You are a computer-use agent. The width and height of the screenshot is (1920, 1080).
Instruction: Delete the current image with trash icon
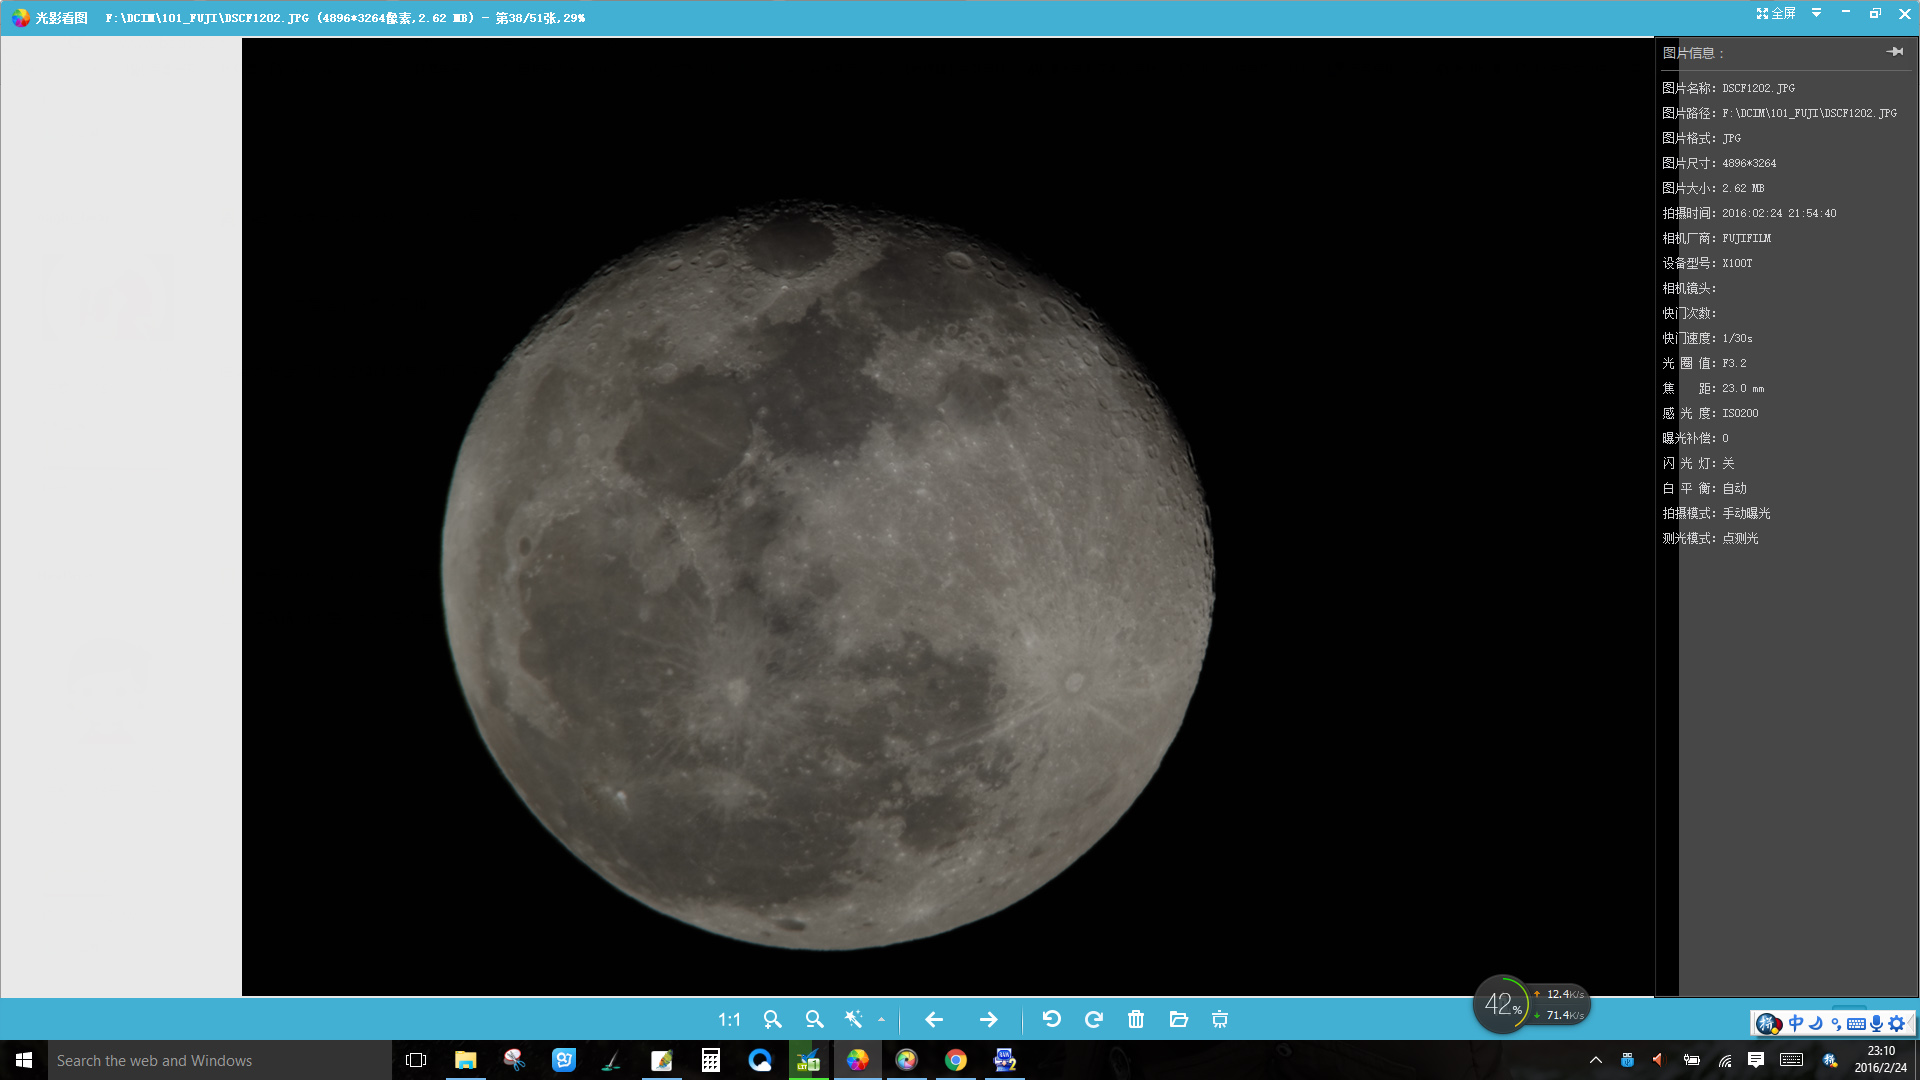click(1136, 1019)
